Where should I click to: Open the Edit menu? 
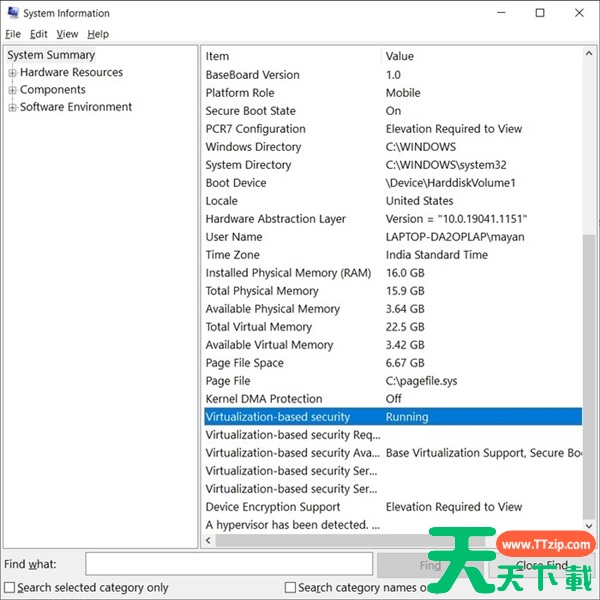39,34
